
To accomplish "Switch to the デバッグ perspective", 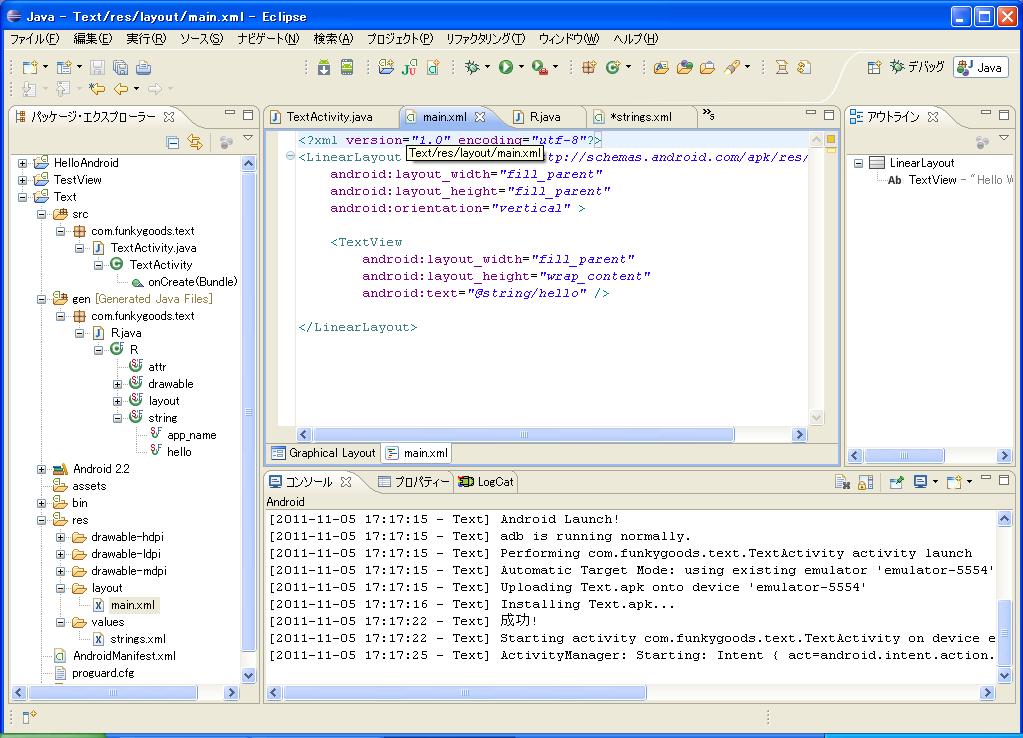I will tap(917, 67).
